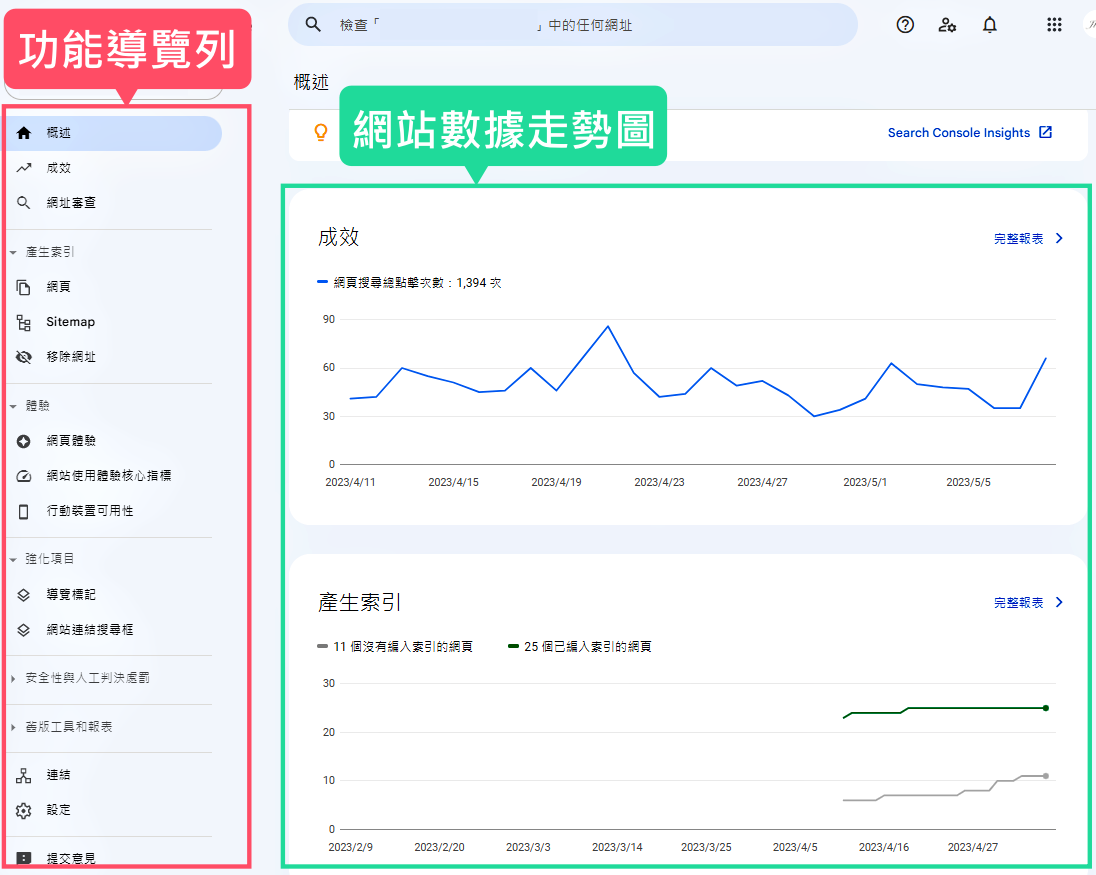Open 完整報表 for the 成效 chart
Image resolution: width=1096 pixels, height=875 pixels.
point(1027,239)
